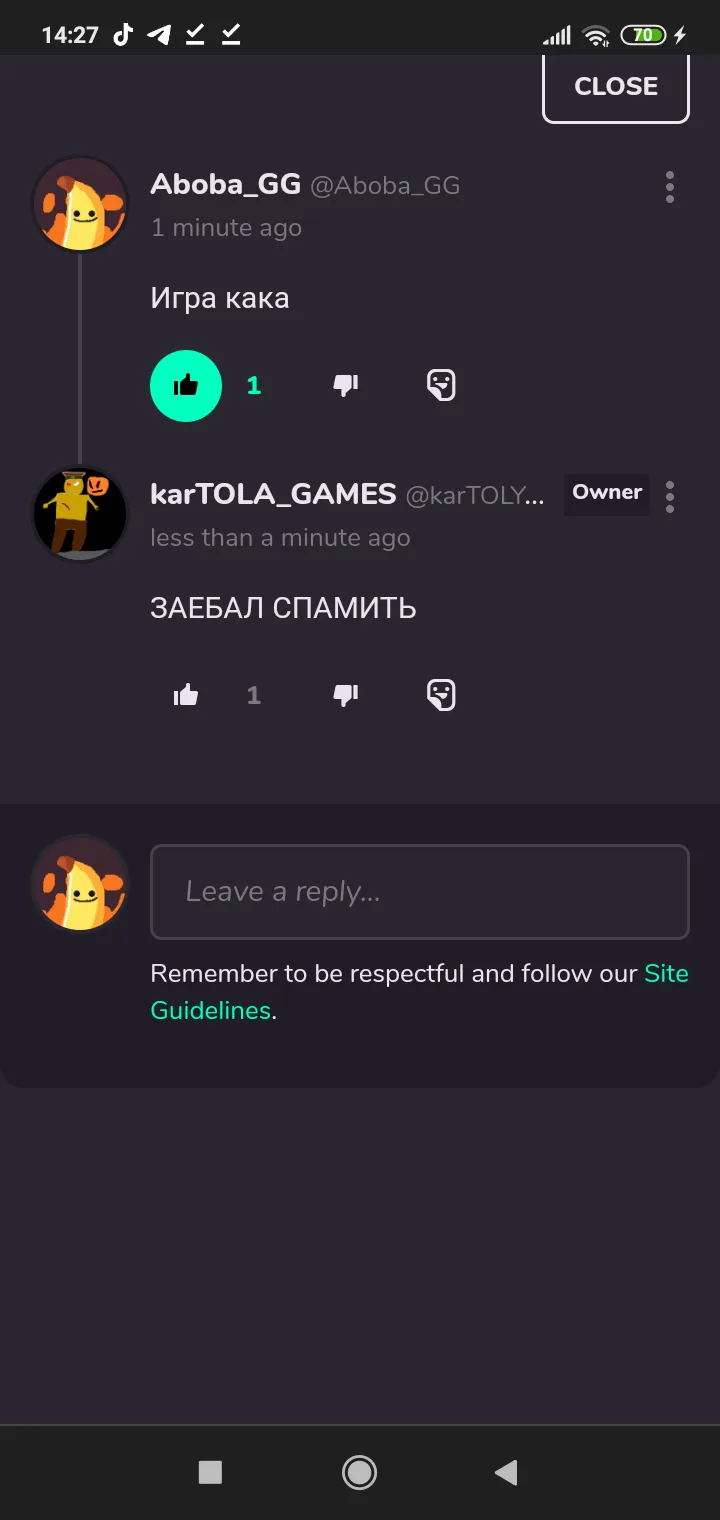Viewport: 720px width, 1520px height.
Task: Open karTOLA_GAMES' profile avatar
Action: [81, 514]
